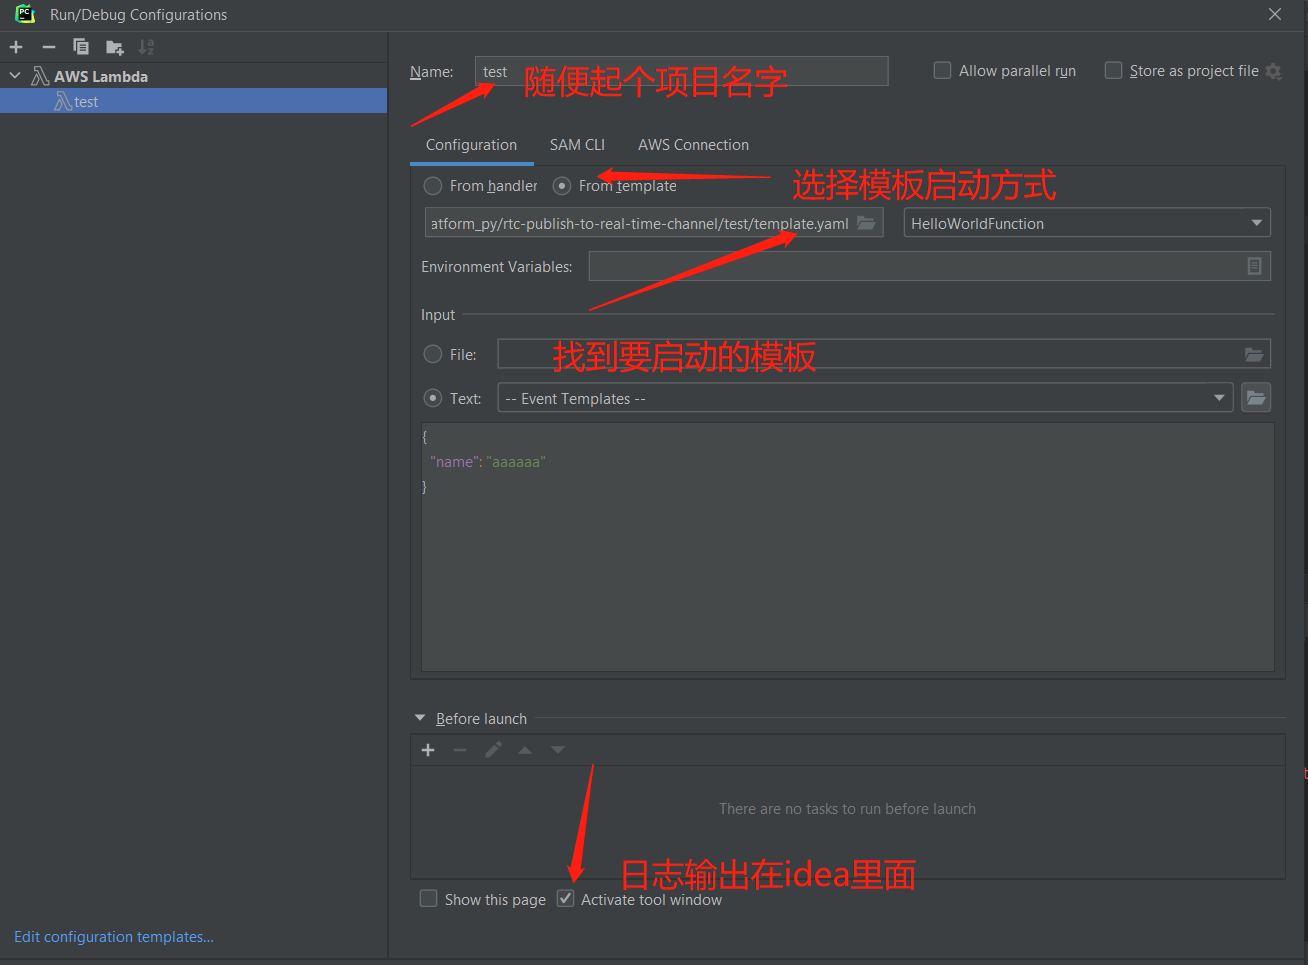Toggle Activate tool window checkbox
The height and width of the screenshot is (965, 1308).
[x=566, y=898]
